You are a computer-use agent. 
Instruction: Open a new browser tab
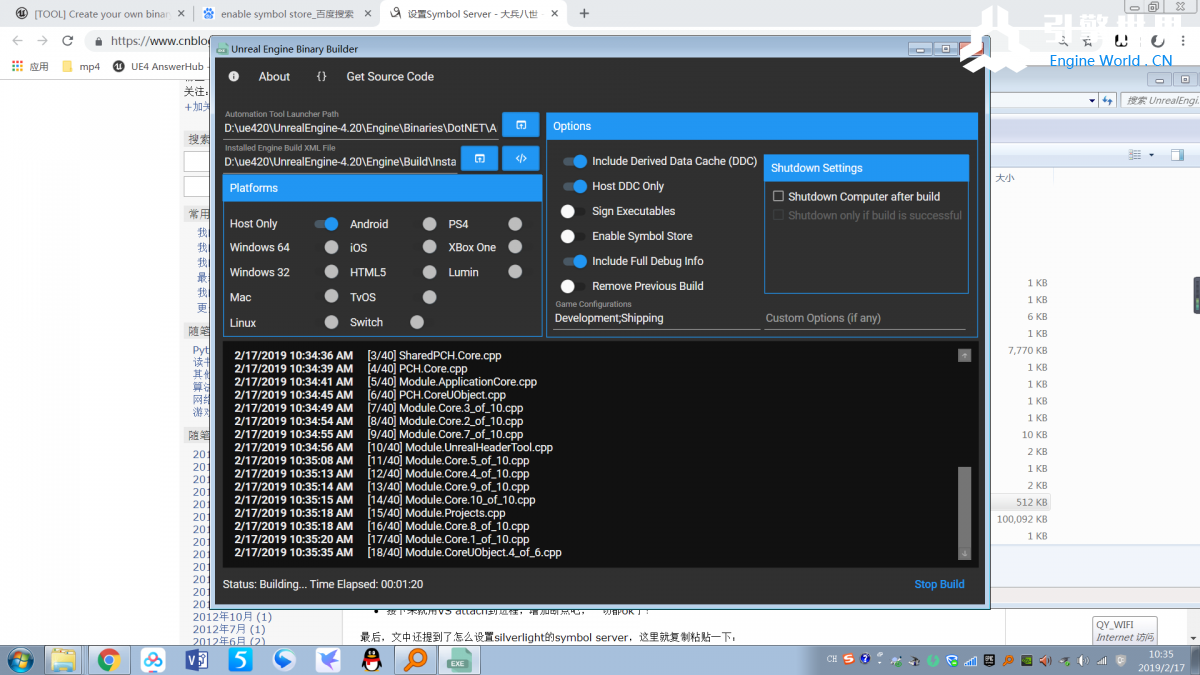click(584, 14)
